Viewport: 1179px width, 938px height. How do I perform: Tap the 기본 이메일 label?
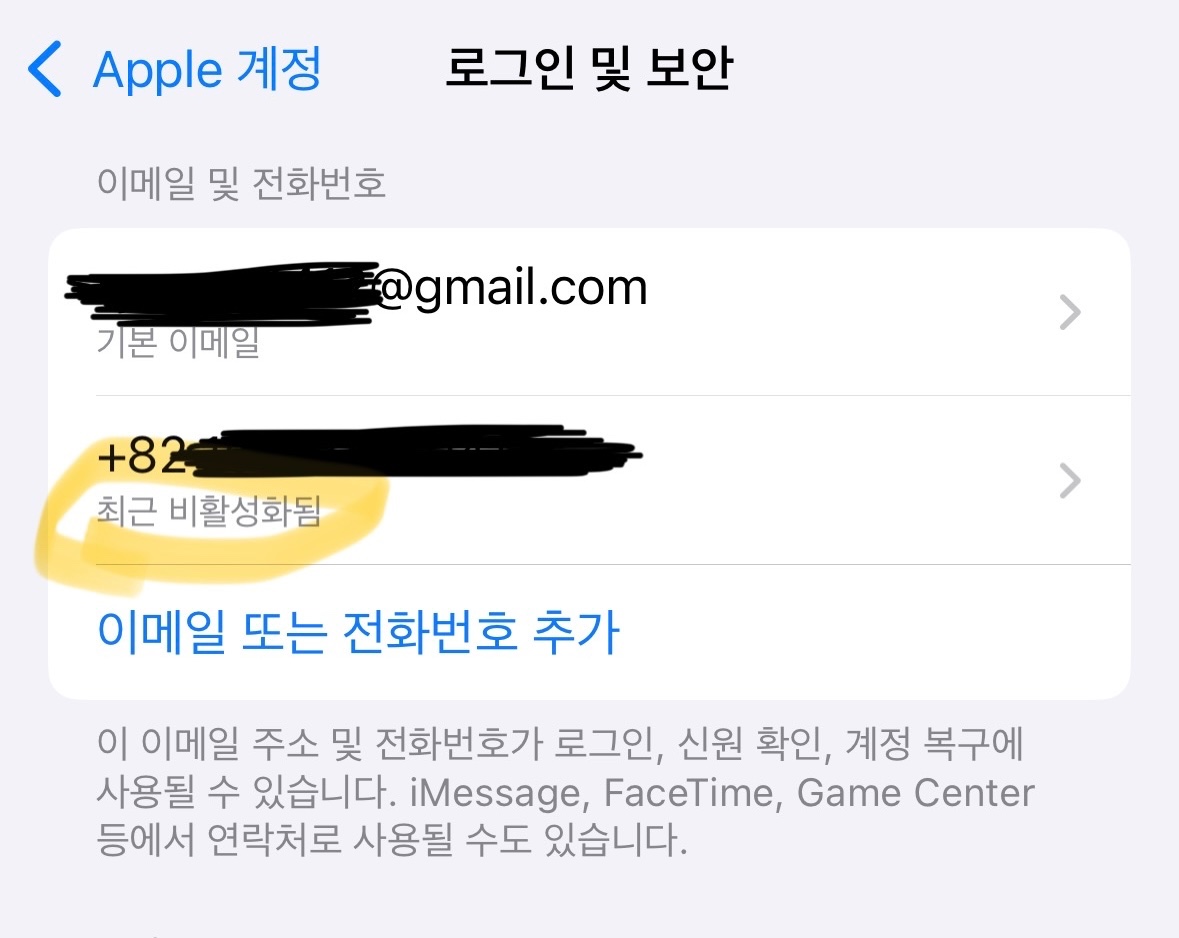pos(178,342)
